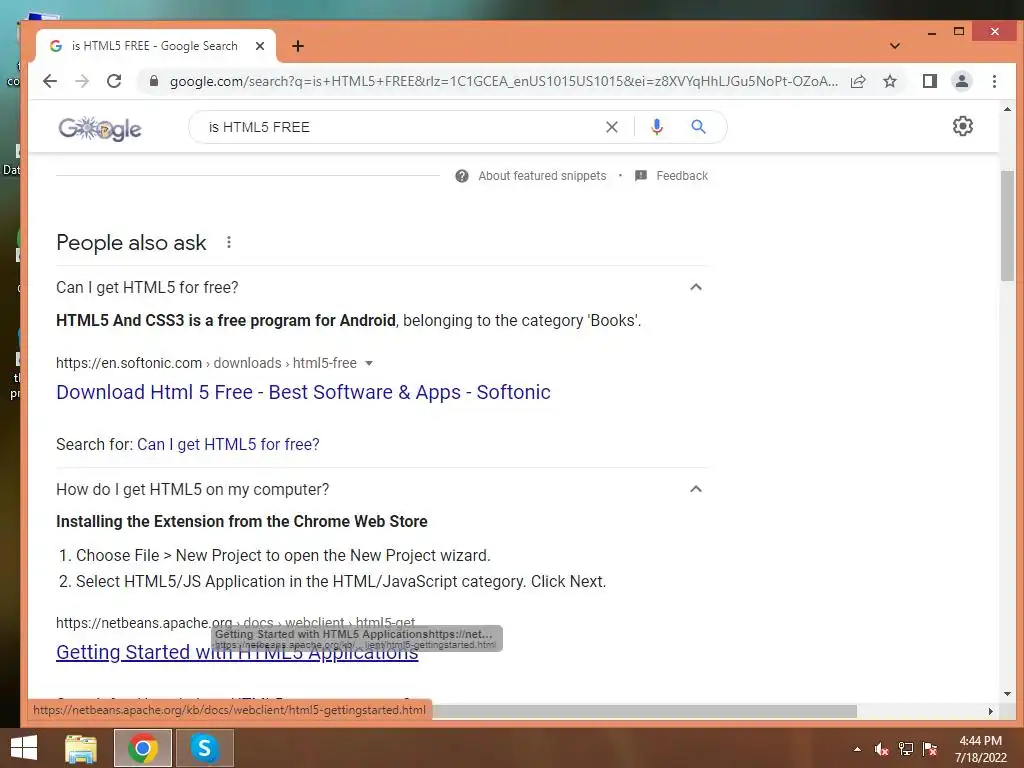This screenshot has width=1024, height=768.
Task: Open the Chrome profile avatar menu
Action: pyautogui.click(x=961, y=81)
